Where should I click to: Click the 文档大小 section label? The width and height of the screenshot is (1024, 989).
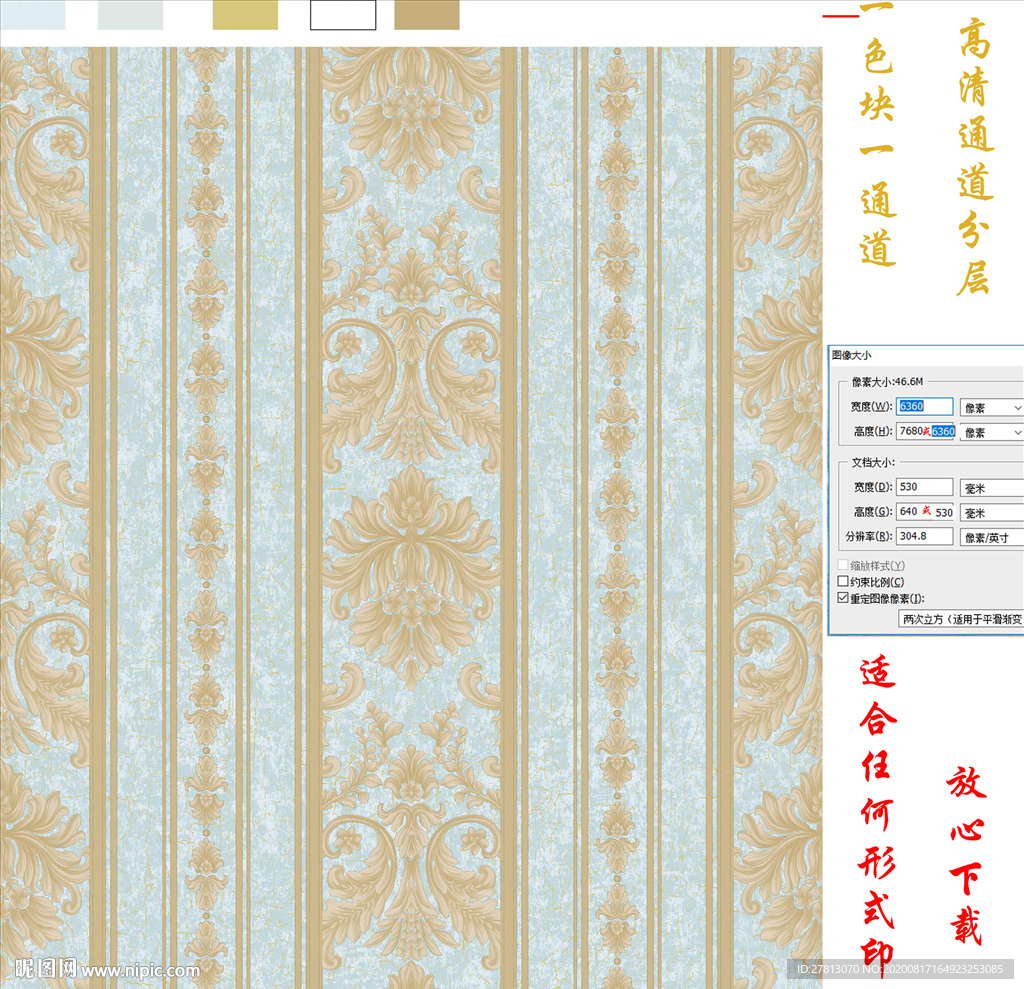[x=872, y=462]
